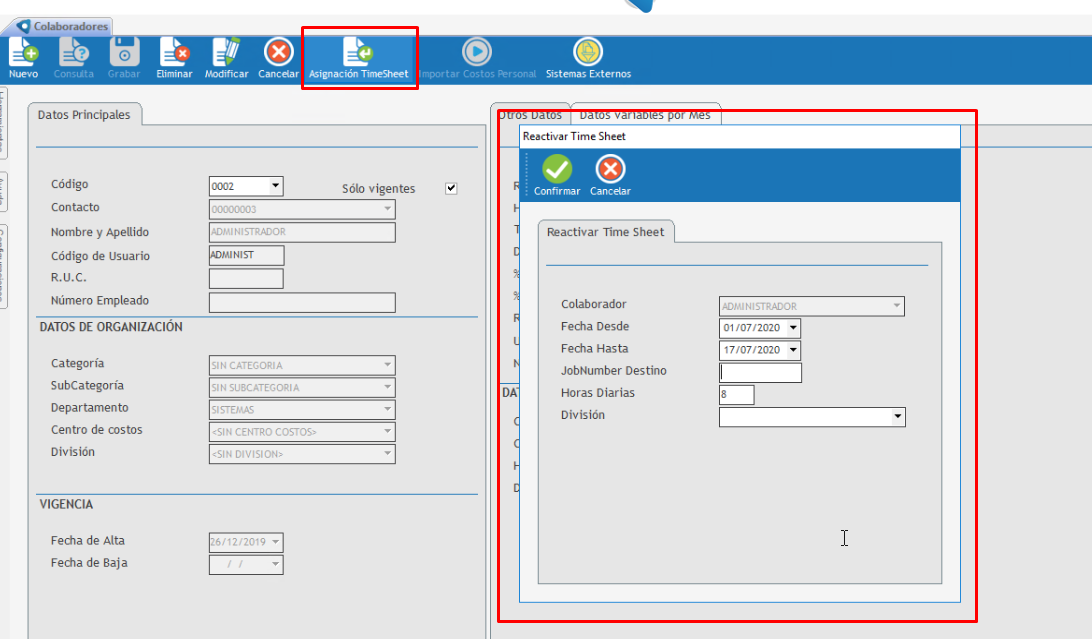Open the Colaborador dropdown in dialog
Image resolution: width=1092 pixels, height=639 pixels.
[897, 306]
